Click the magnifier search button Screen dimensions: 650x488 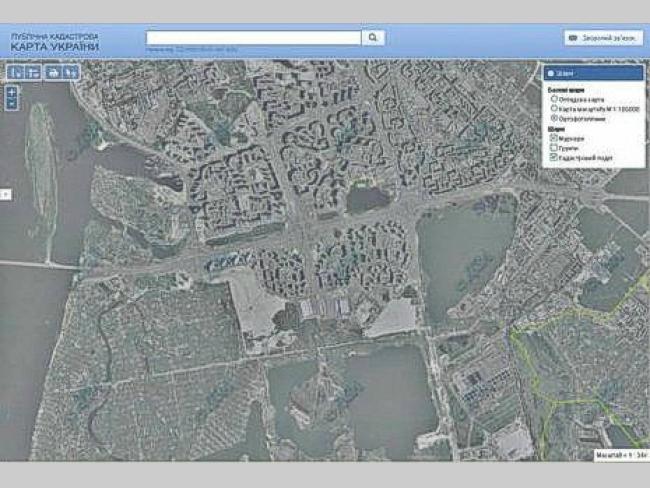[372, 38]
